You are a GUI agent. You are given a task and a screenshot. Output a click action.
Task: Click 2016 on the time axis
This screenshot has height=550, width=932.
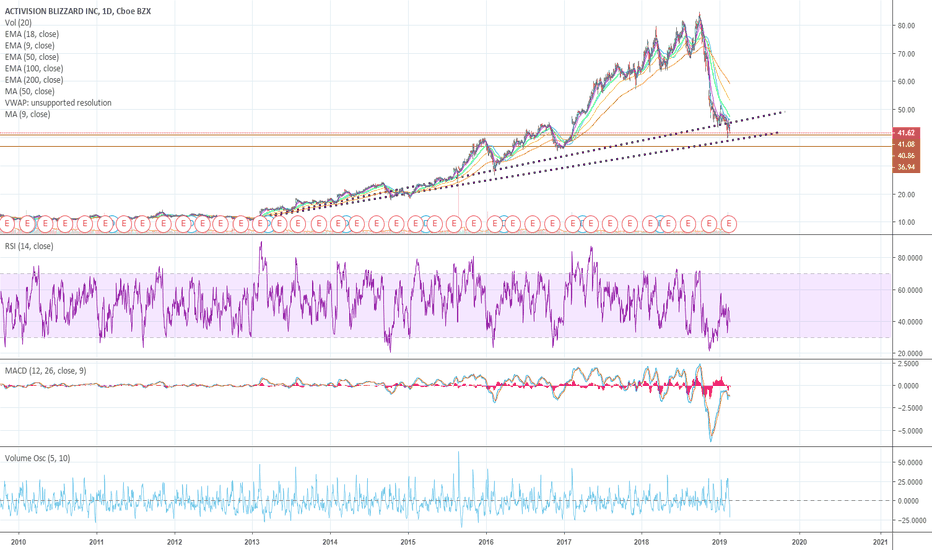click(486, 542)
